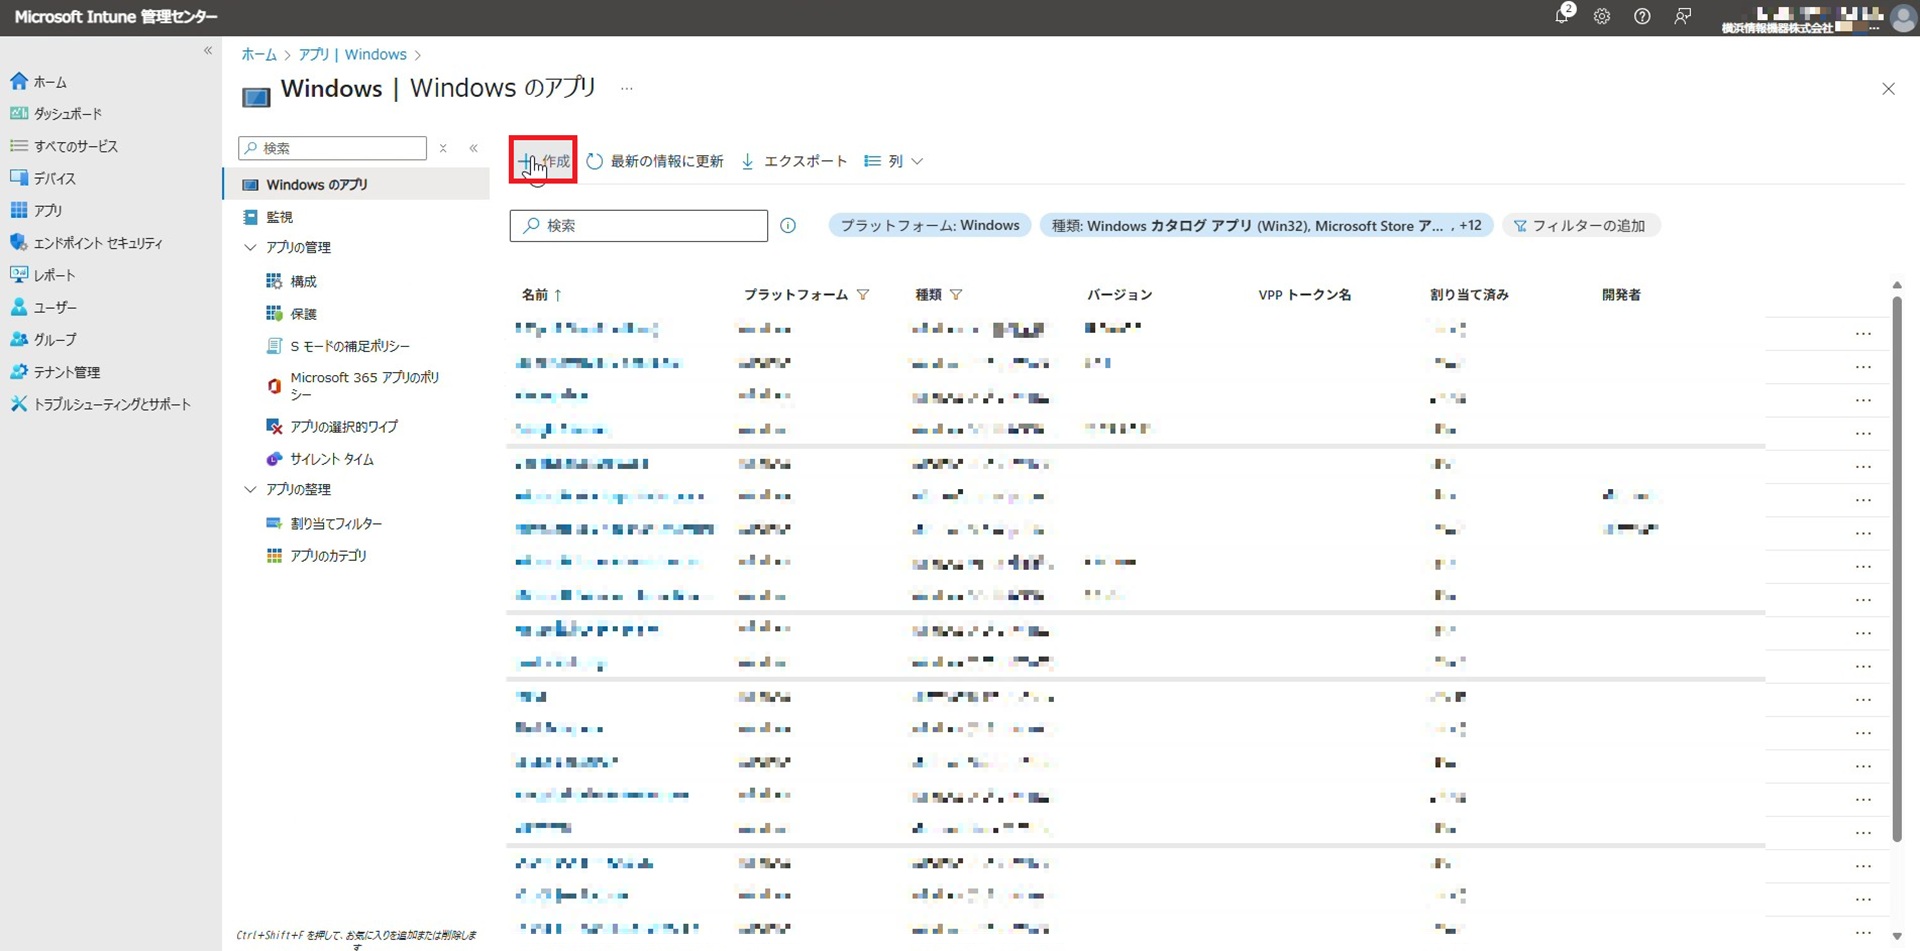Select エンドポイント セキュリティ in left menu
This screenshot has height=951, width=1920.
pos(97,243)
